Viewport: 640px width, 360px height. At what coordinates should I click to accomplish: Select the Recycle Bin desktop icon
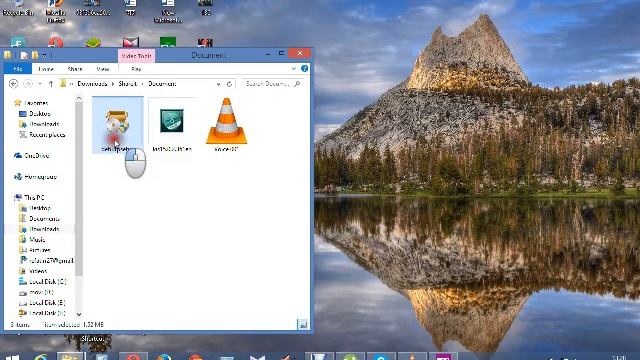(18, 8)
